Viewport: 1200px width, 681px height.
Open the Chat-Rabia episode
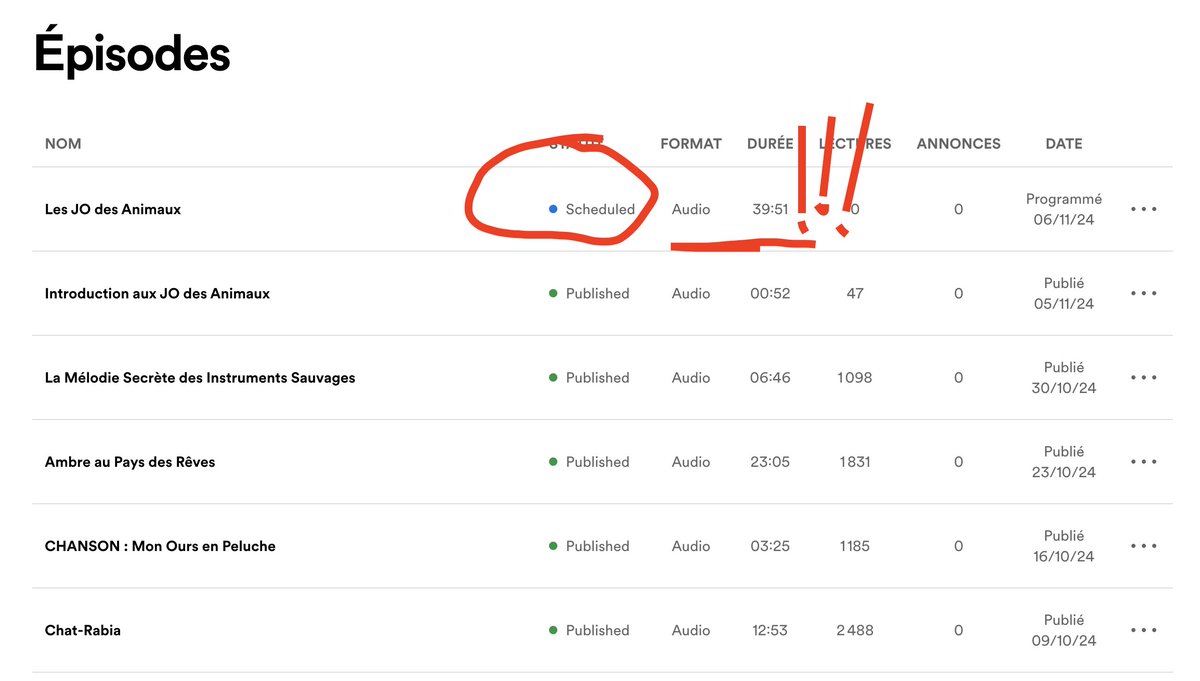(83, 630)
